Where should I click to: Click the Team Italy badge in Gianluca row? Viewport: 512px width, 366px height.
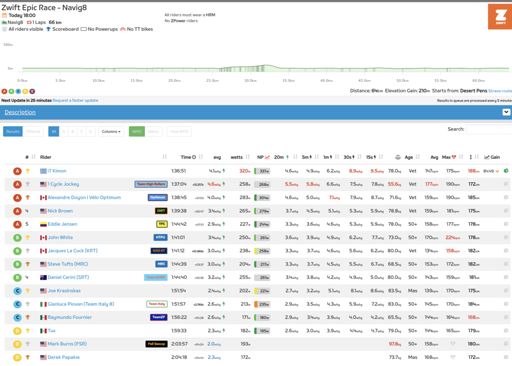[157, 304]
